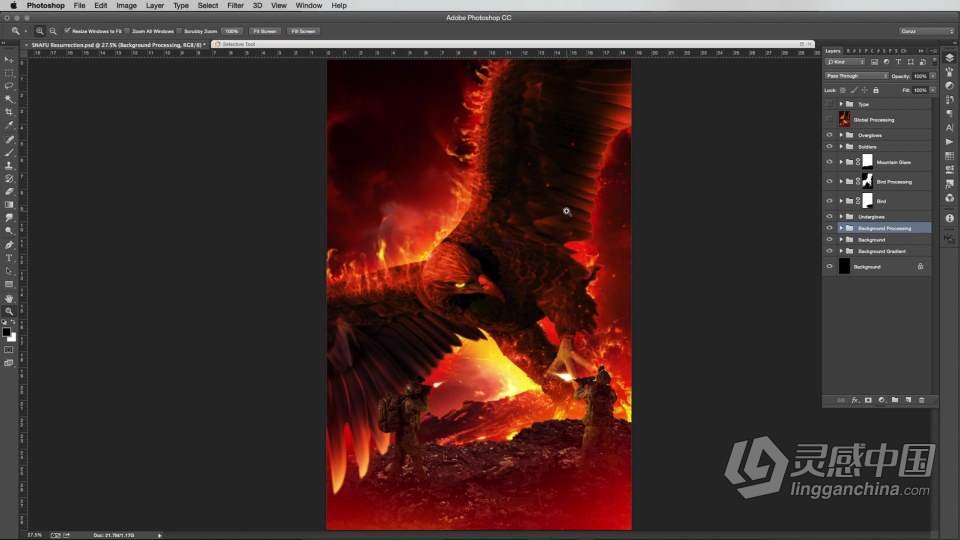This screenshot has height=540, width=960.
Task: Click the Bird Processing layer mask thumbnail
Action: 868,181
